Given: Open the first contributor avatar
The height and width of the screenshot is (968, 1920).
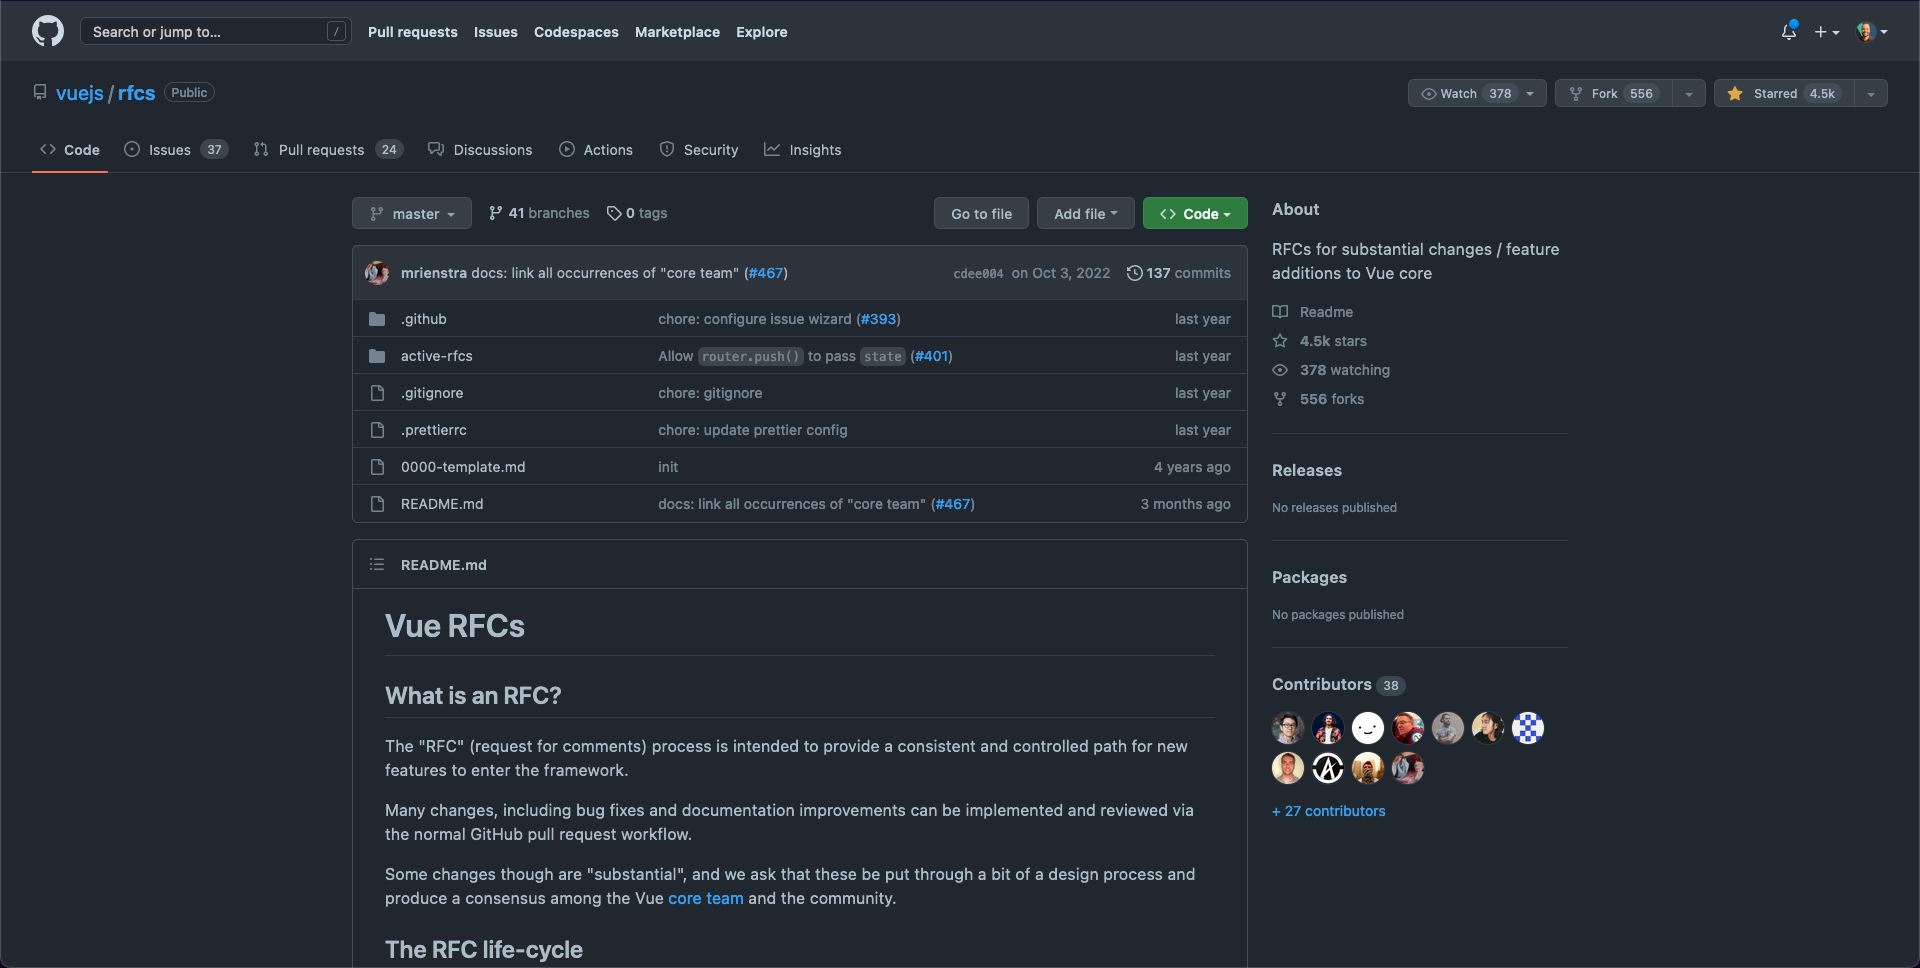Looking at the screenshot, I should [1288, 728].
